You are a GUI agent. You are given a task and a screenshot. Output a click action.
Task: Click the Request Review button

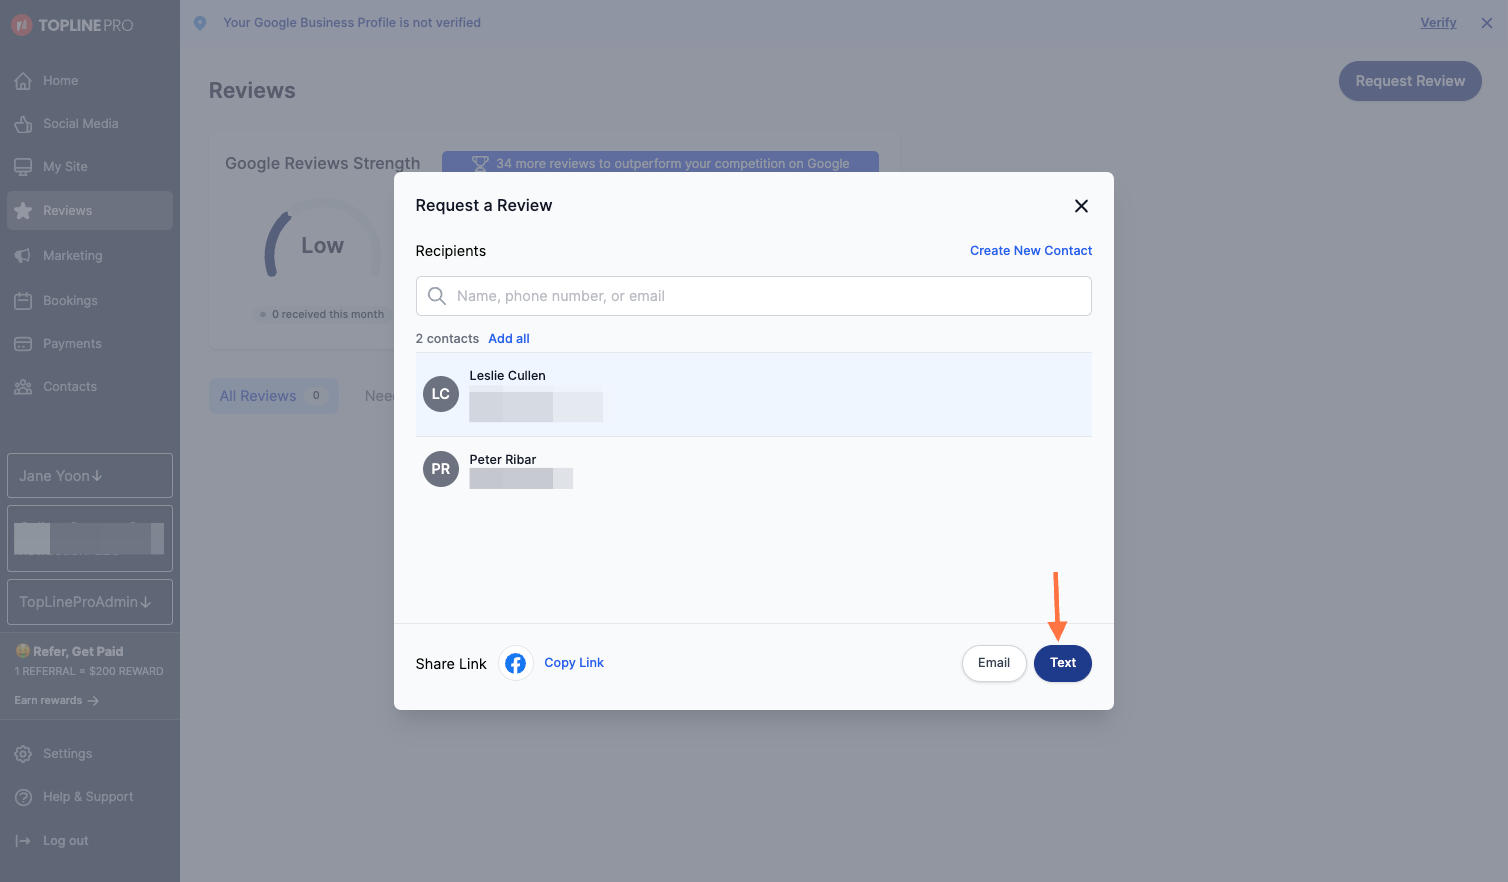point(1410,81)
